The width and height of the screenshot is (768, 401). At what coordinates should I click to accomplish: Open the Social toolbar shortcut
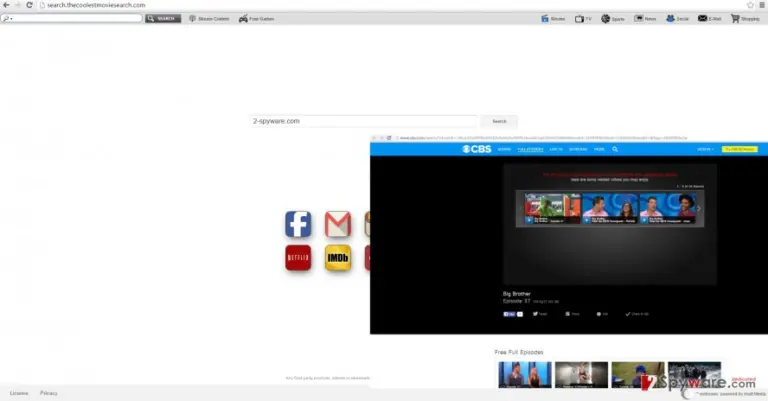point(677,19)
